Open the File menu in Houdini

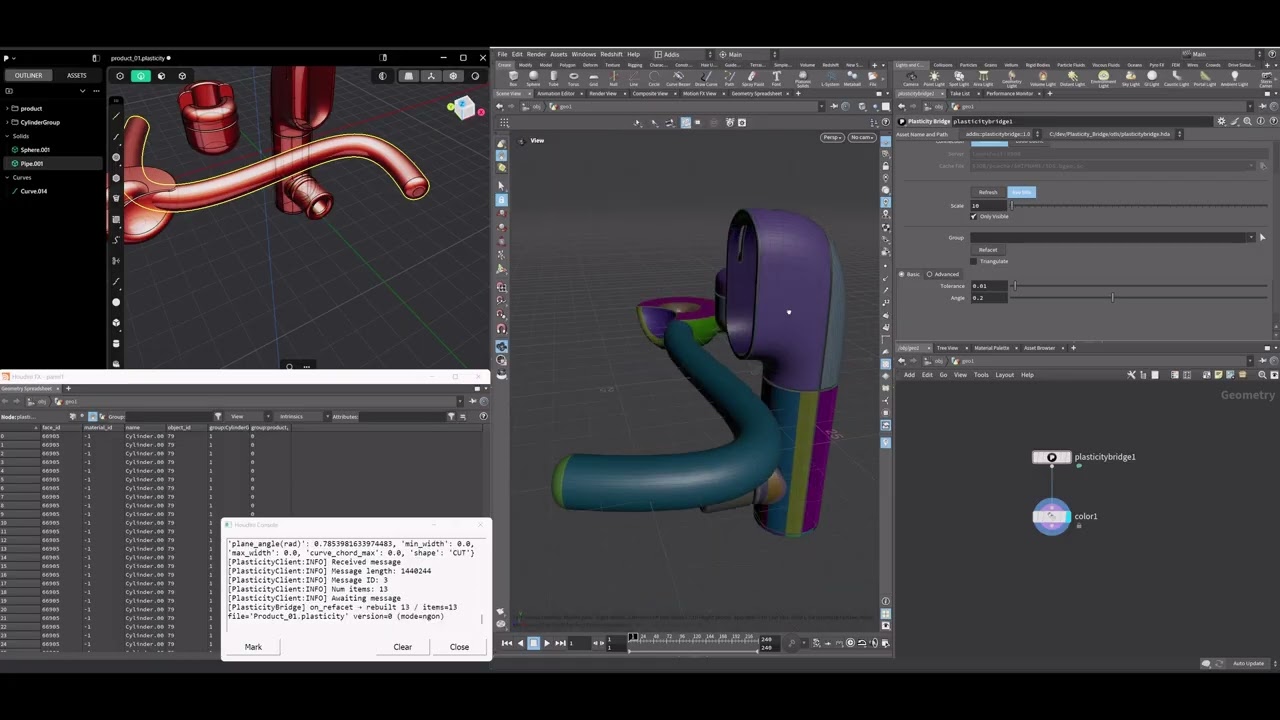[503, 54]
